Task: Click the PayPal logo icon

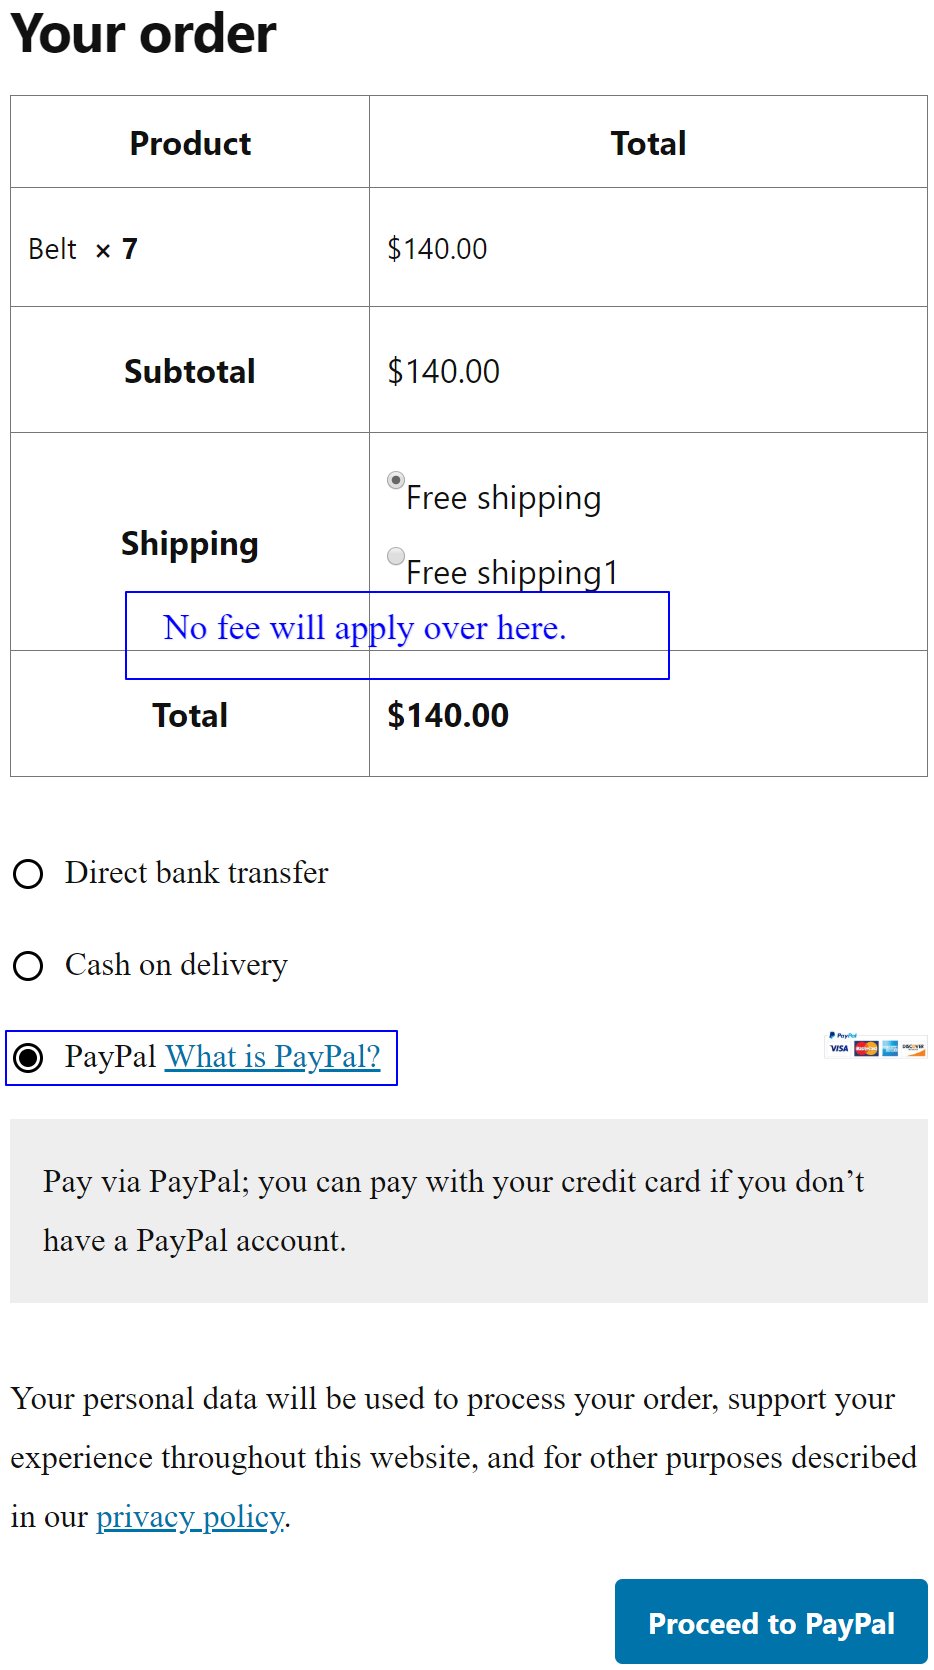Action: click(843, 1035)
